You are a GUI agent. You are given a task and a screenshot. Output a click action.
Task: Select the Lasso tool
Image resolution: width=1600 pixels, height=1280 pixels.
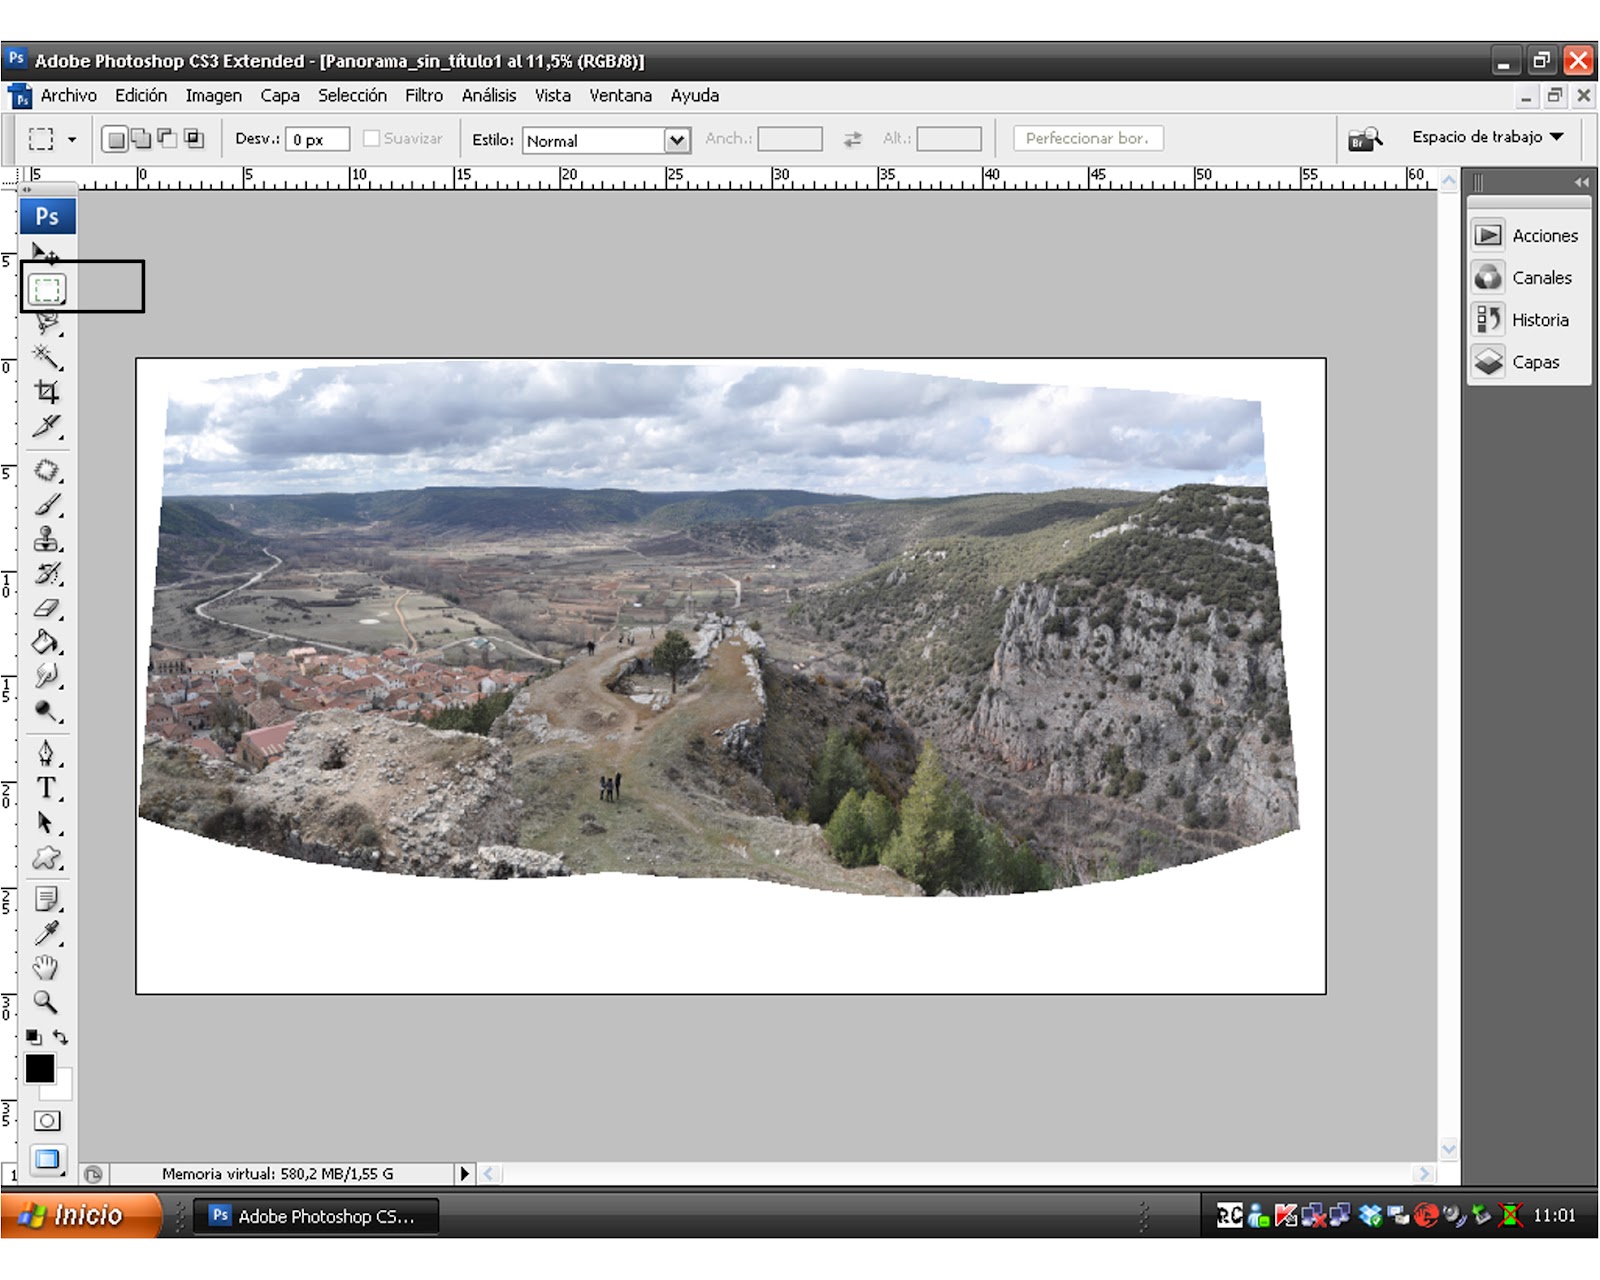click(x=47, y=322)
